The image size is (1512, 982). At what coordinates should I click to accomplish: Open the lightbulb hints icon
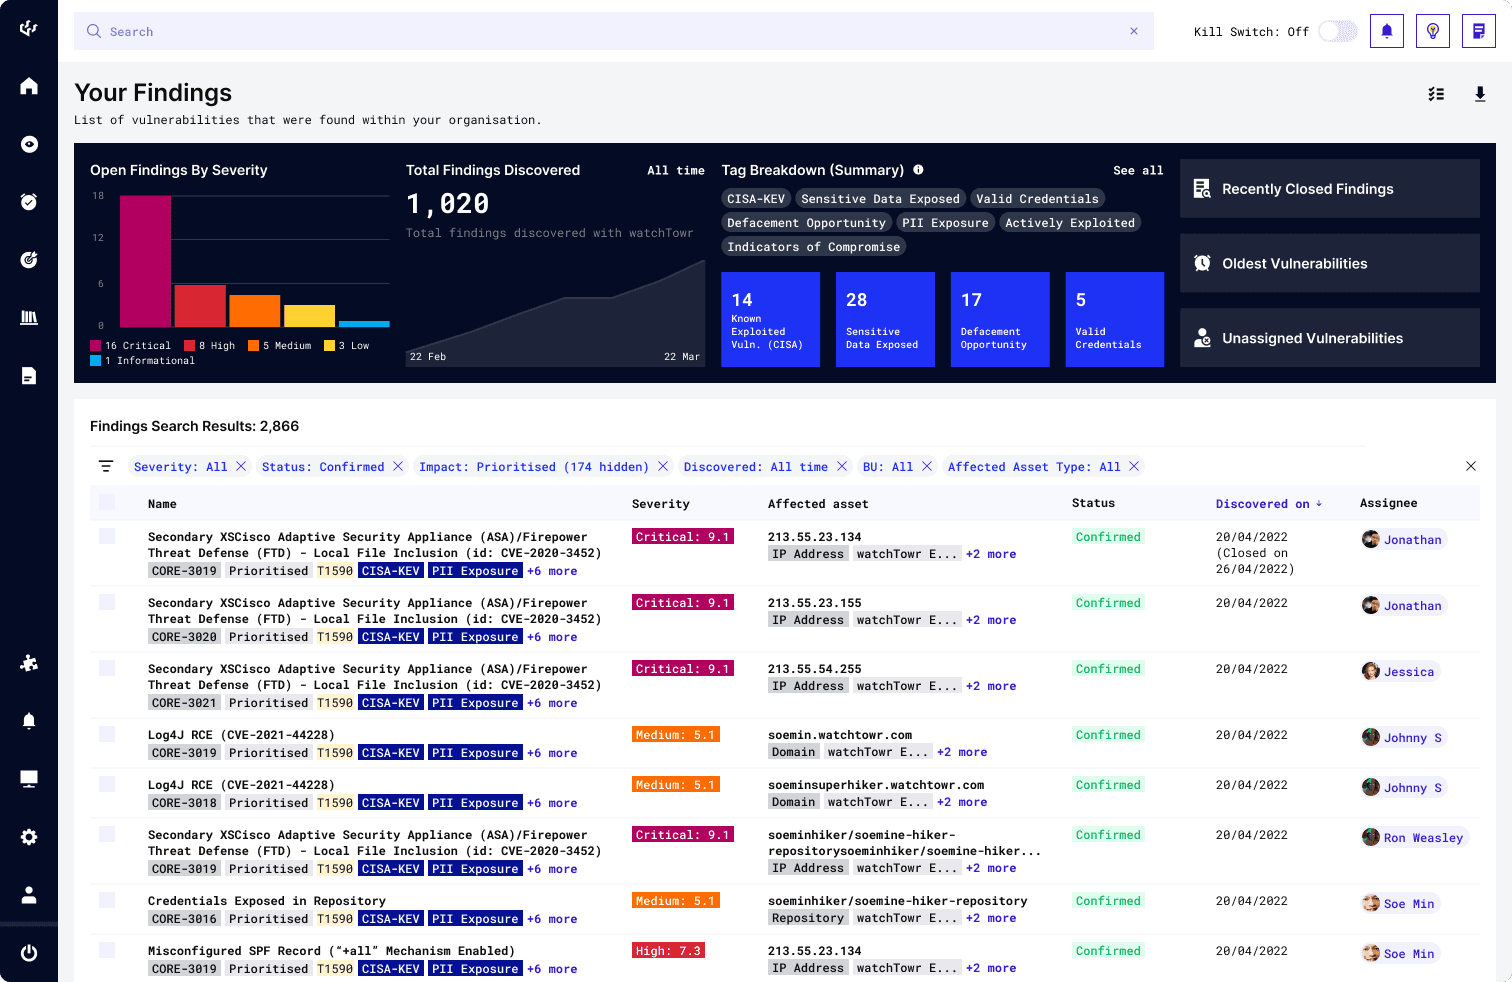[1433, 31]
